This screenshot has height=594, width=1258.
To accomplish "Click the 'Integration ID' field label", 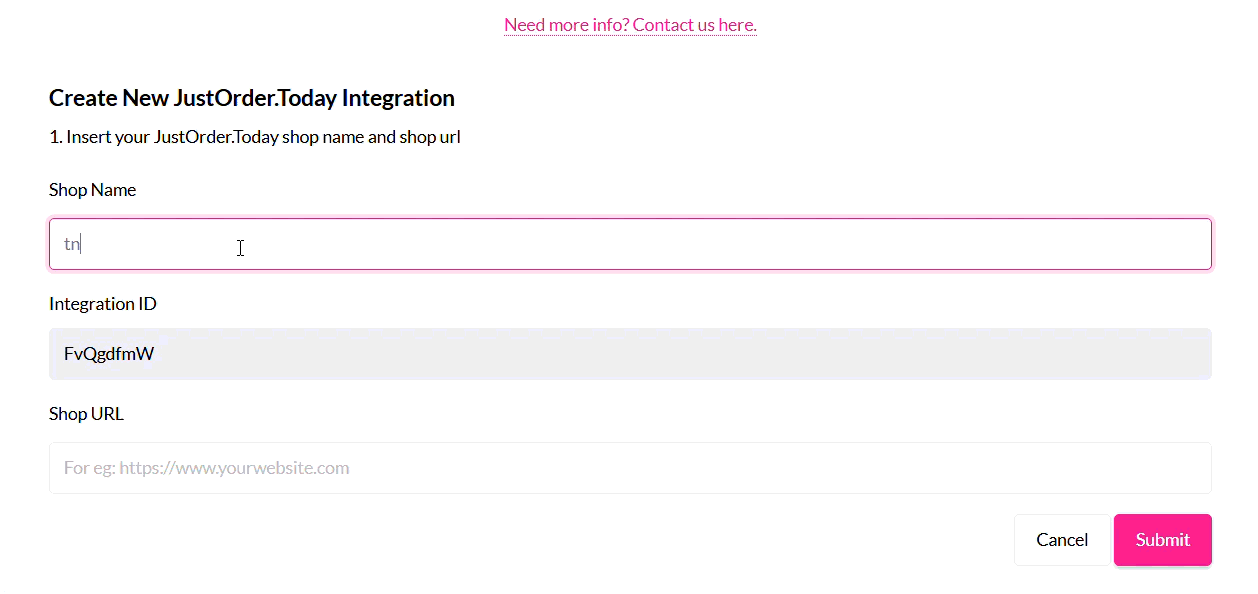I will click(102, 304).
